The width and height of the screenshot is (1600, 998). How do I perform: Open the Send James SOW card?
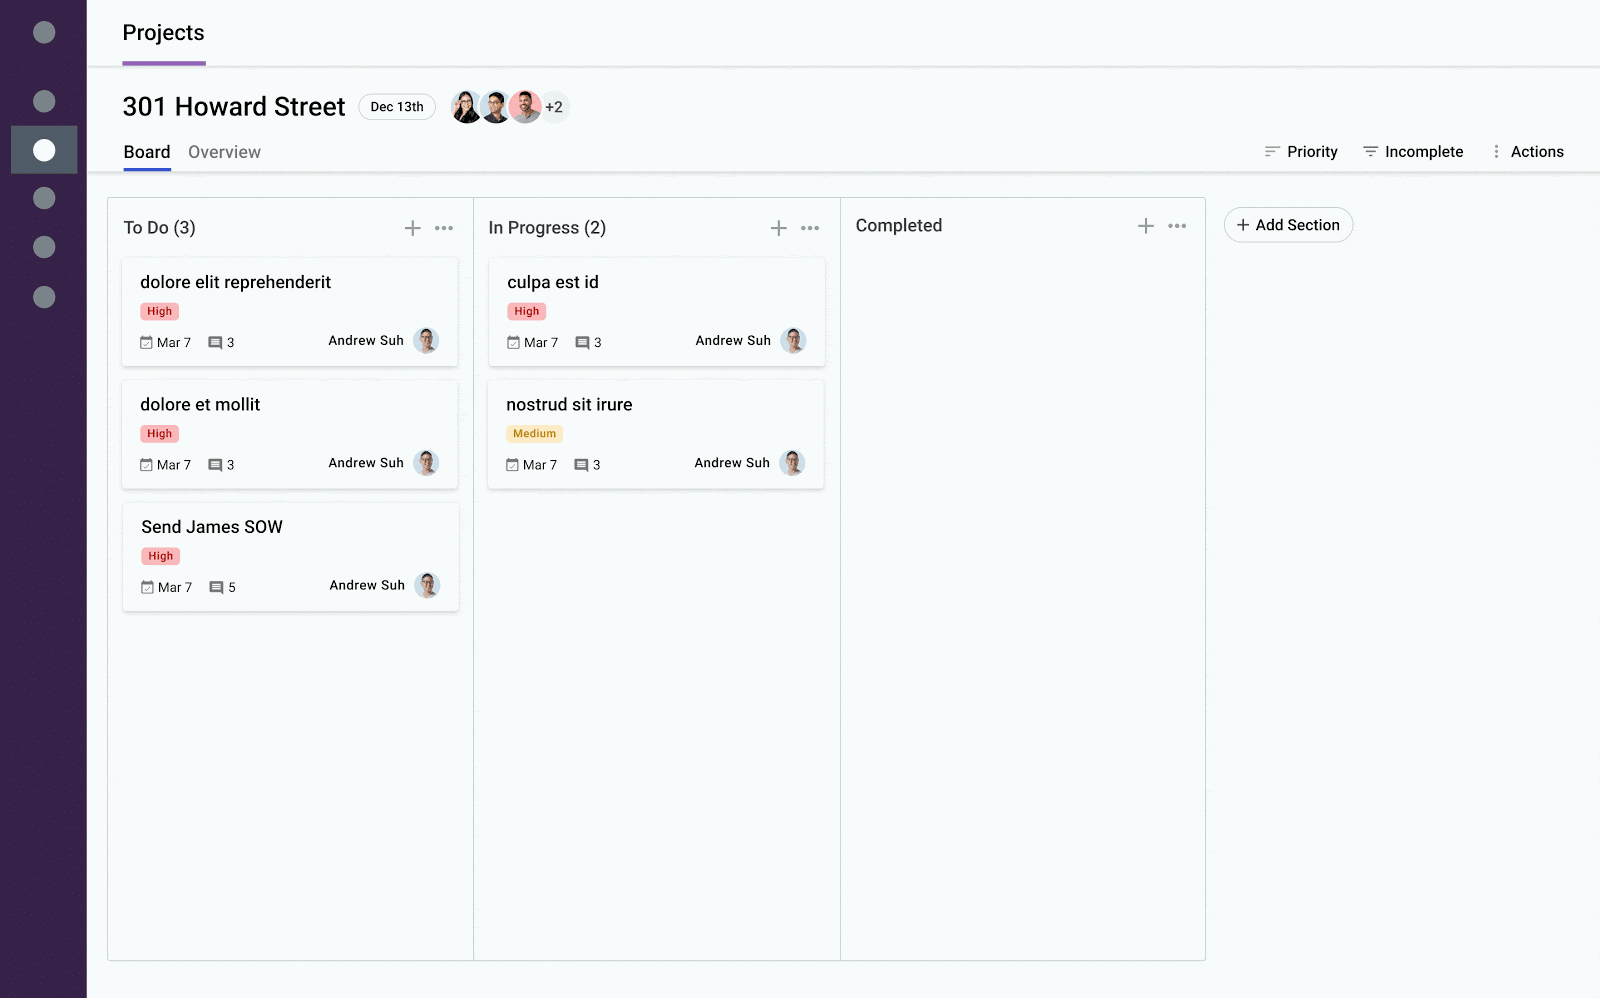(291, 557)
